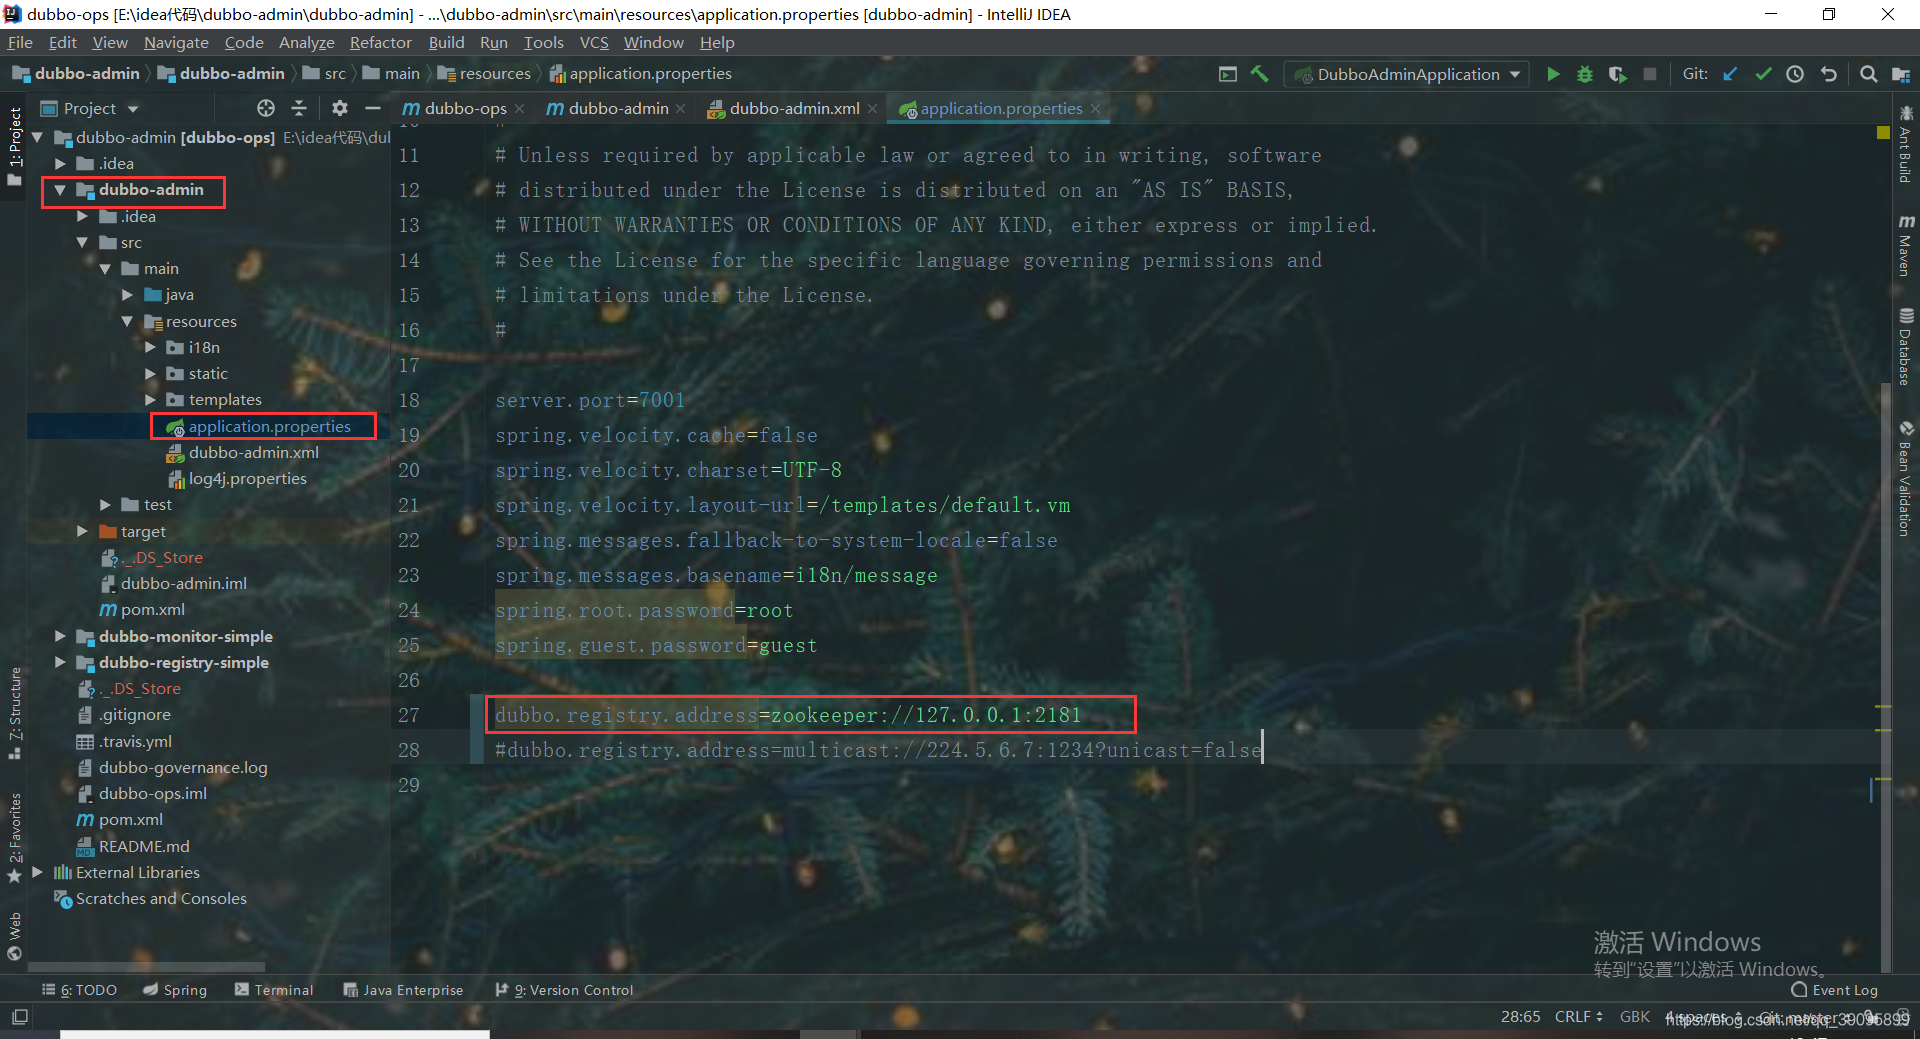The image size is (1920, 1039).
Task: Open the Event Log
Action: [1834, 990]
